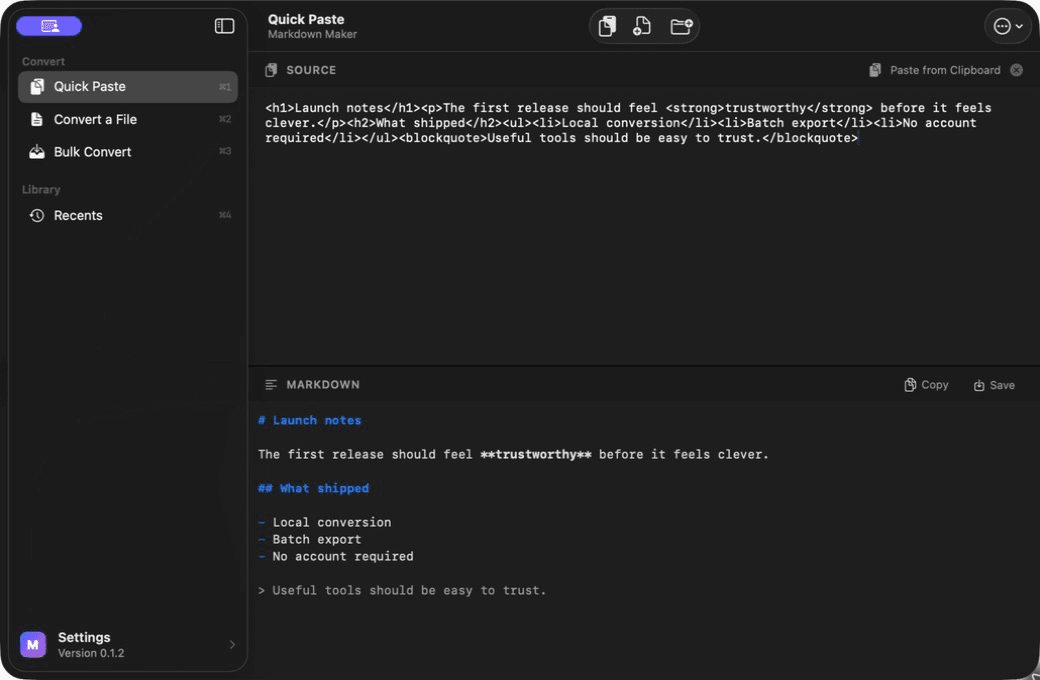Clear the source with the X icon
The image size is (1040, 680).
coord(1016,70)
